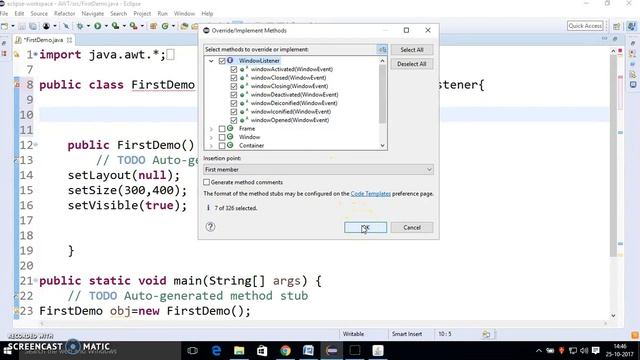640x360 pixels.
Task: Uncheck windowDeactivated(WindowEvent) checkbox
Action: (x=233, y=95)
